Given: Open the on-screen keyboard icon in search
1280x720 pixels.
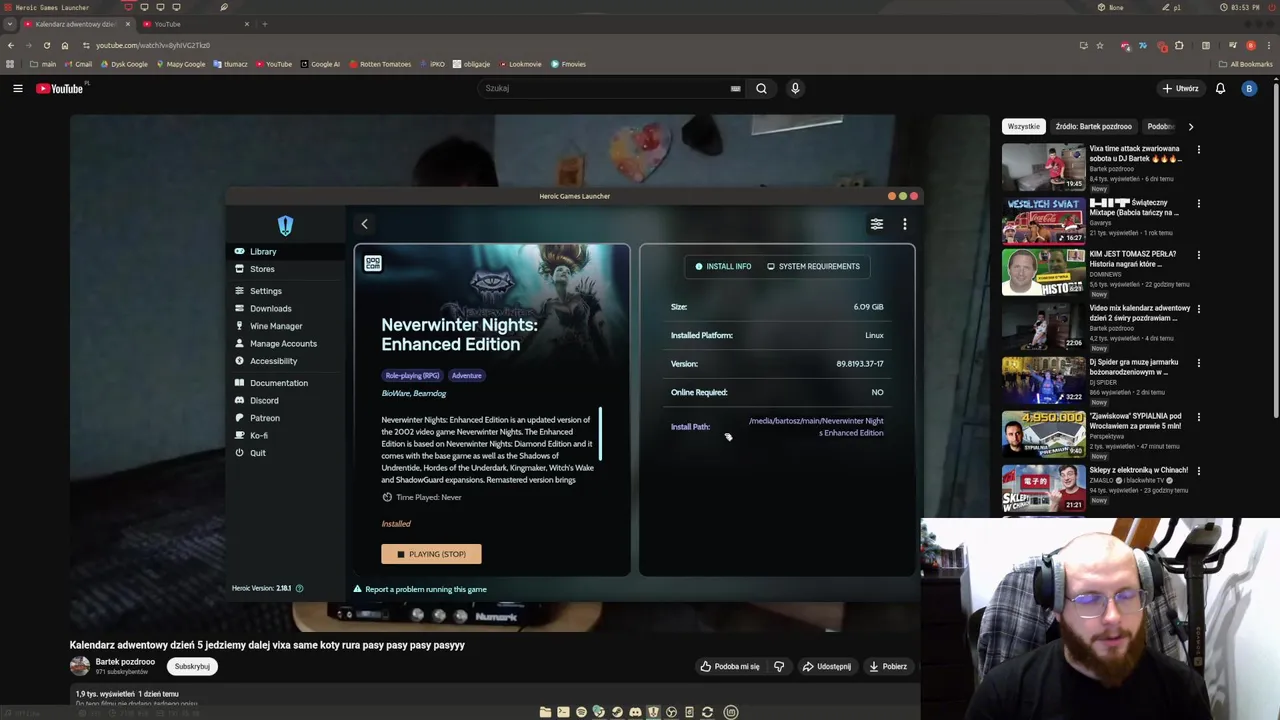Looking at the screenshot, I should [736, 88].
